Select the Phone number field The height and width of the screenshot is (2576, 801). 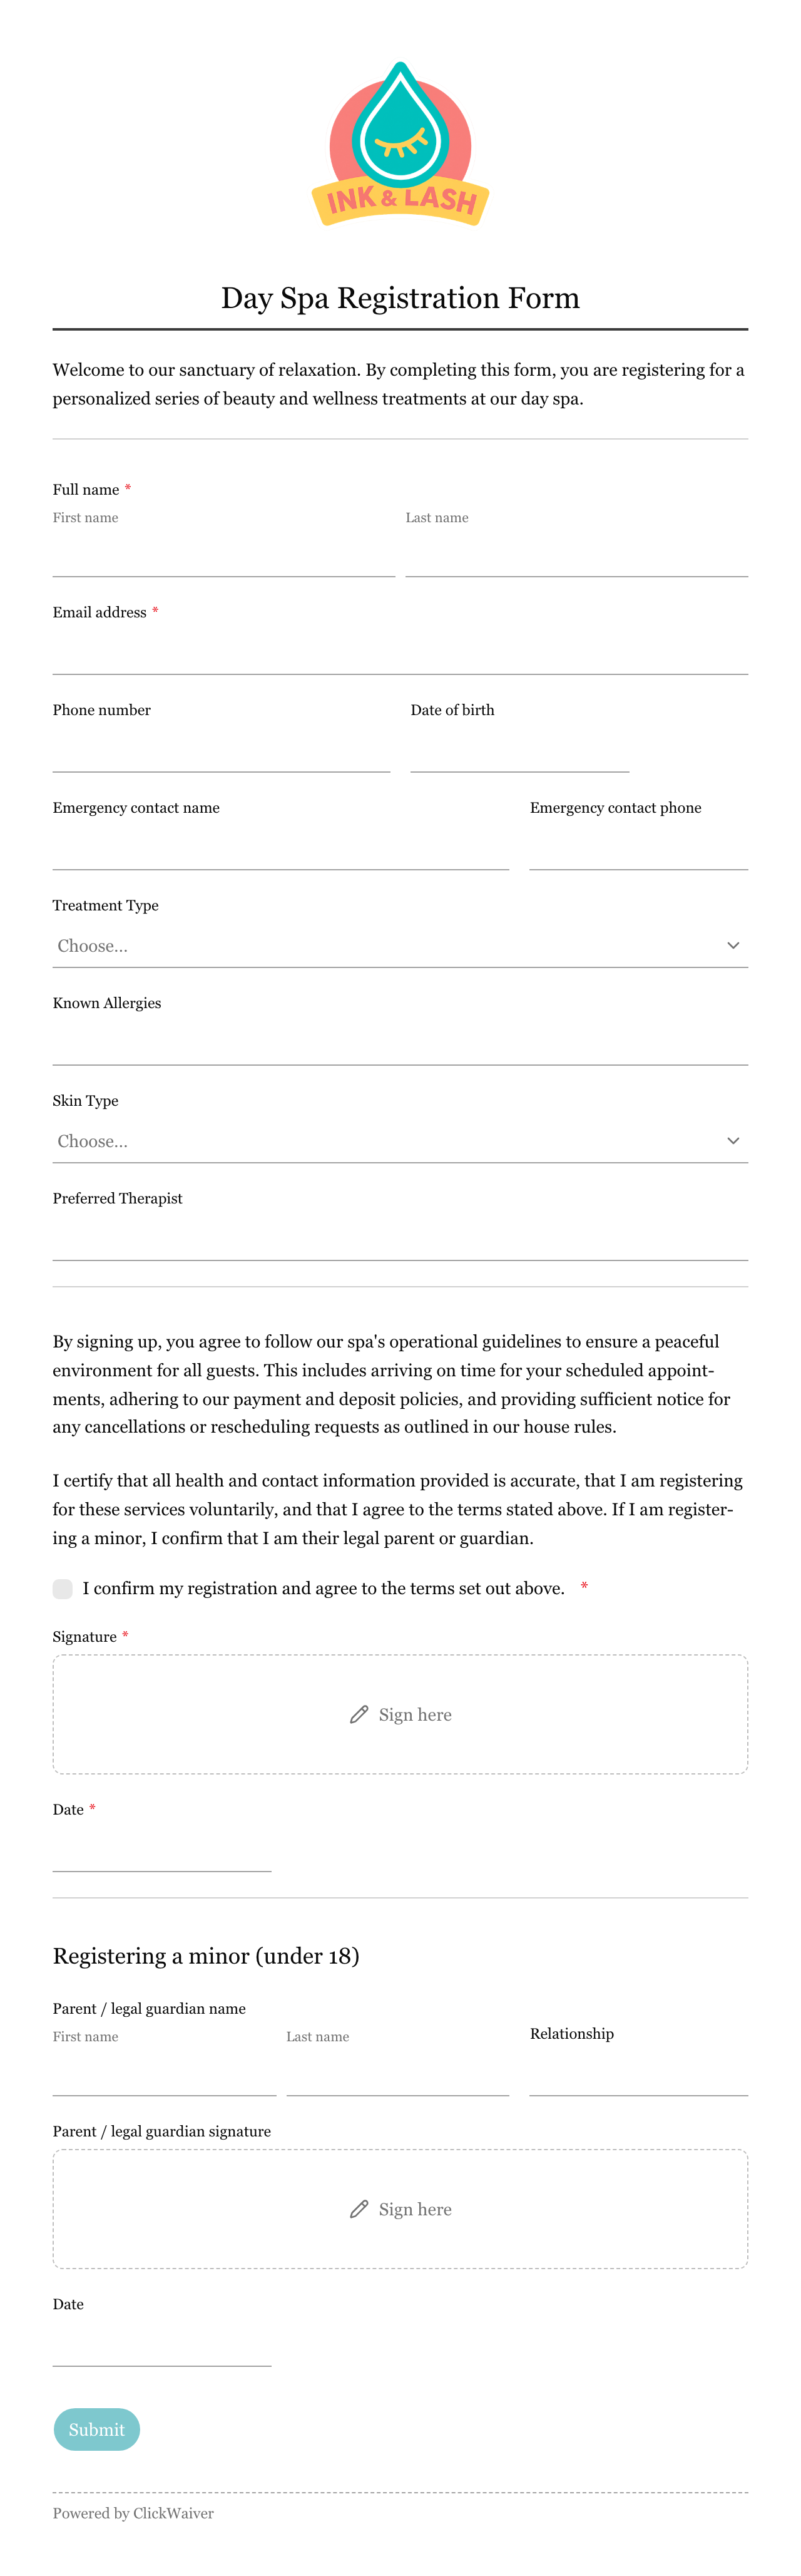[x=222, y=751]
